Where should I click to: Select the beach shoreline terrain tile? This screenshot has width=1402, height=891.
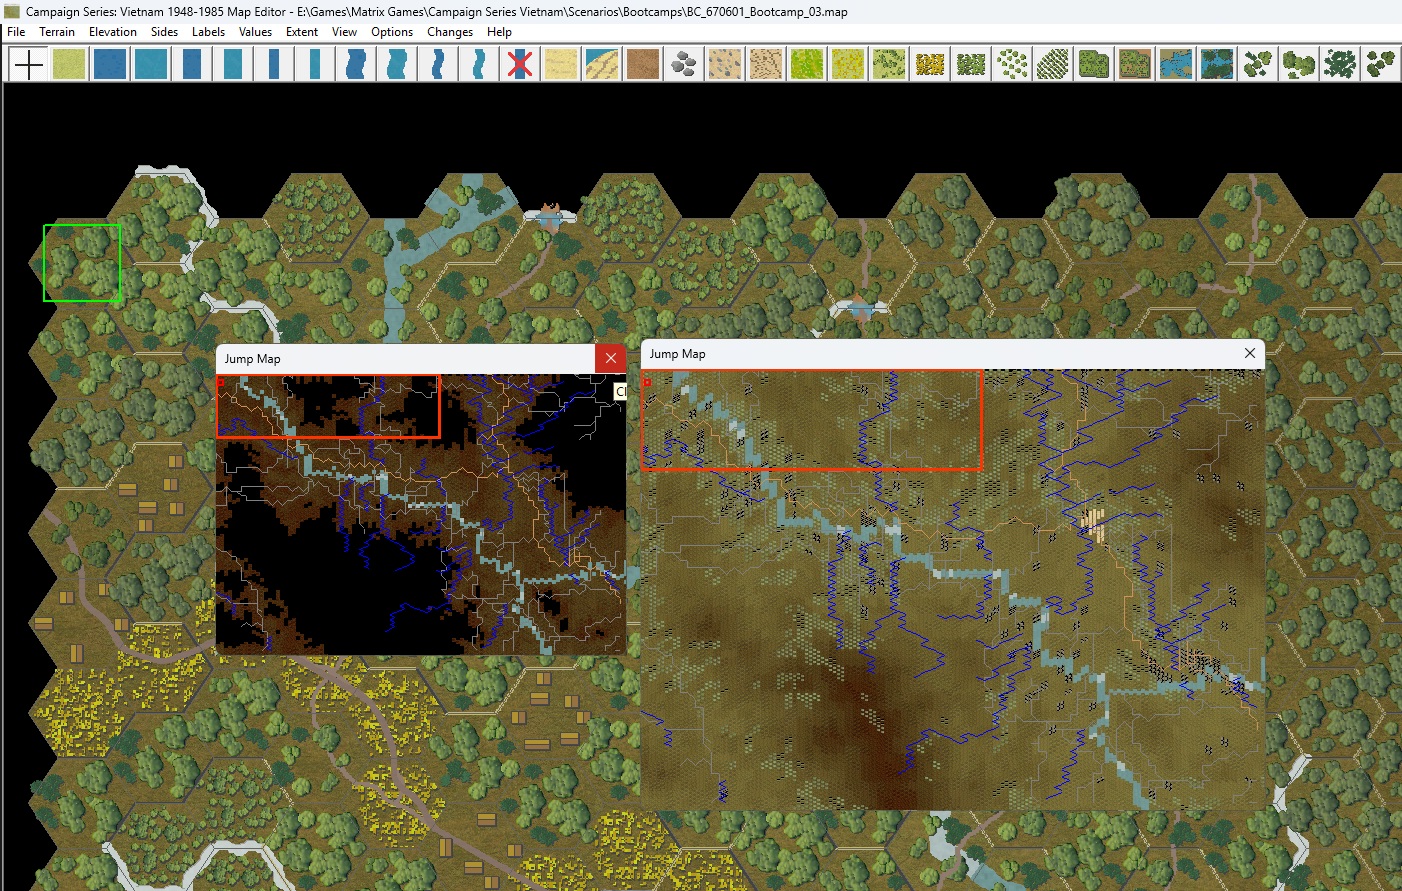(602, 64)
